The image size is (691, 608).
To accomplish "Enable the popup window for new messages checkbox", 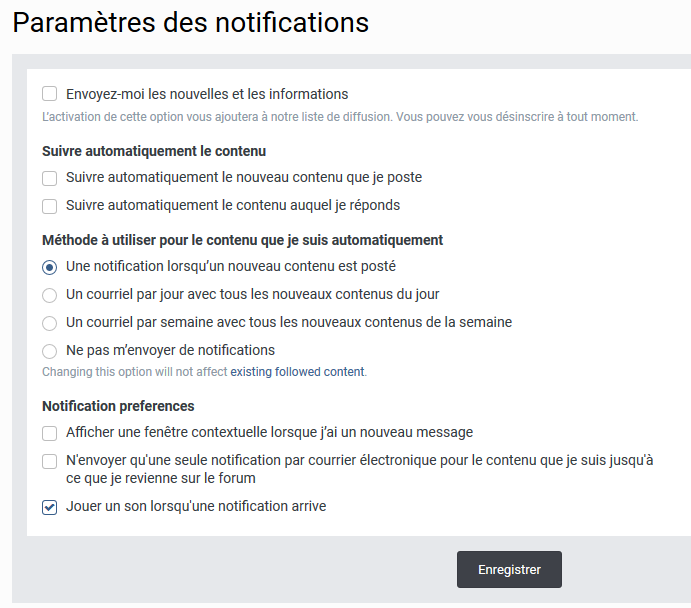I will (x=50, y=433).
